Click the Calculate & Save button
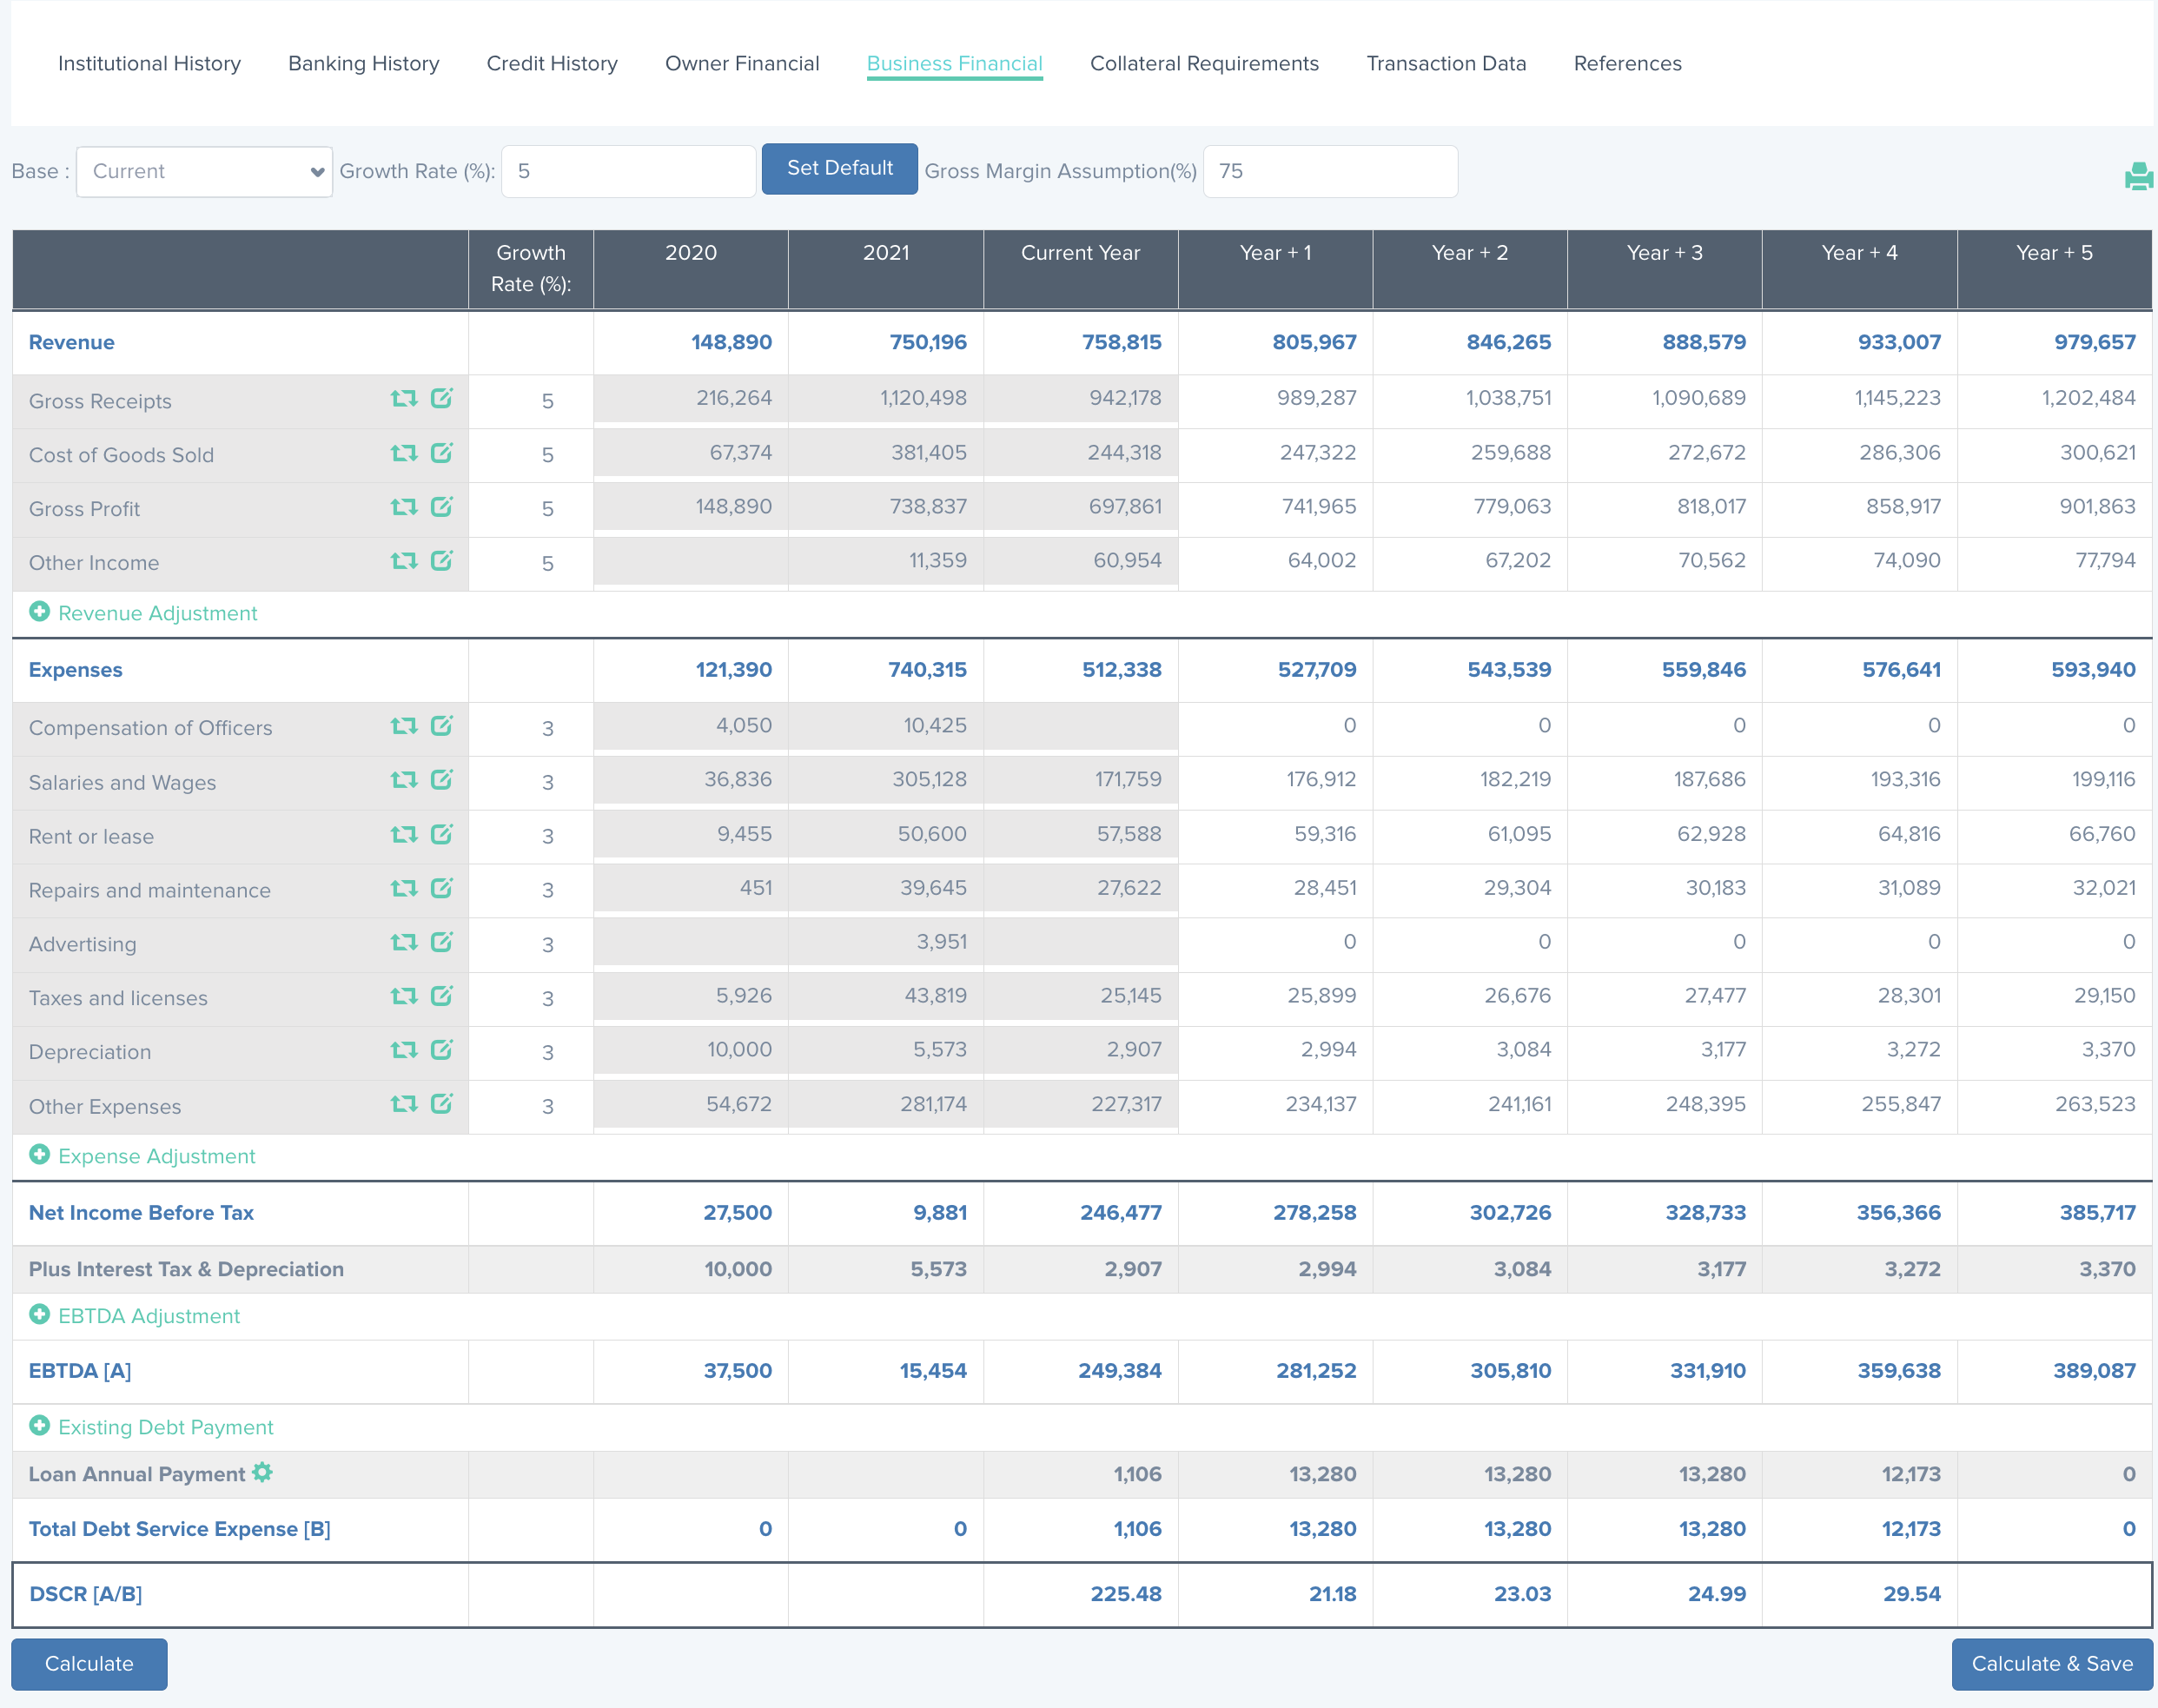Image resolution: width=2158 pixels, height=1708 pixels. click(x=2051, y=1664)
